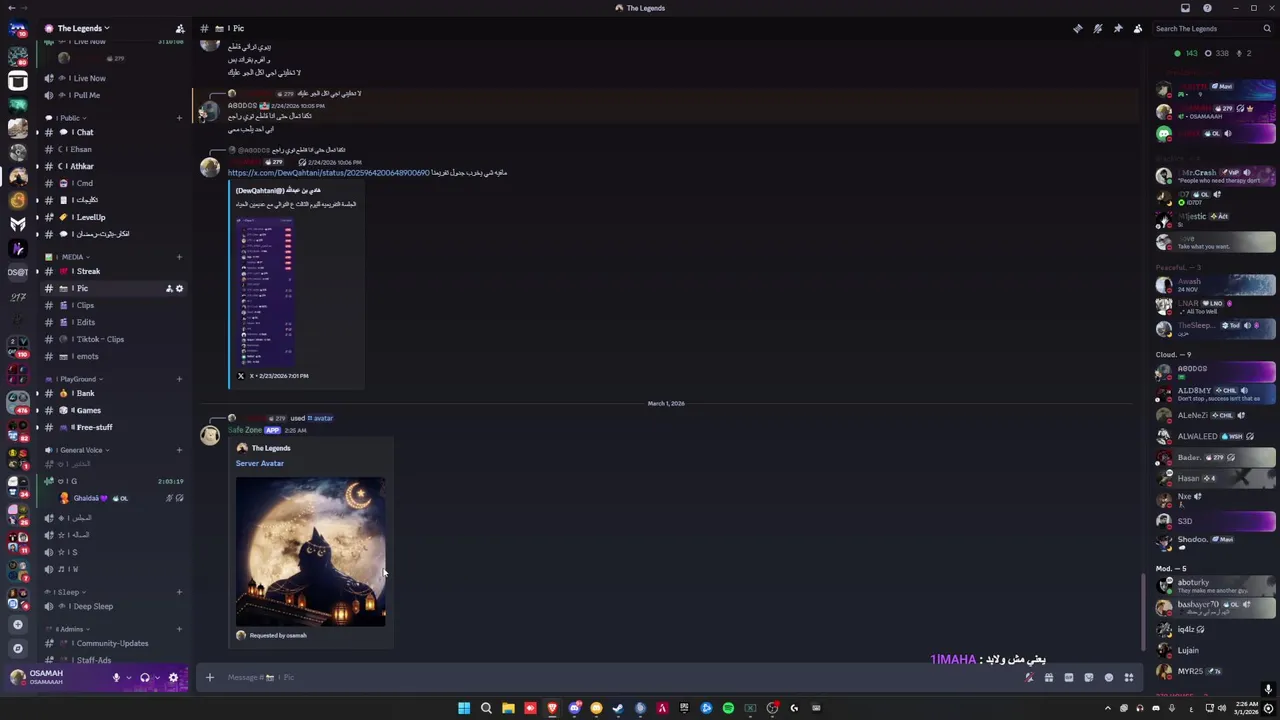The image size is (1280, 720).
Task: Click create invite icon on Pic channel
Action: pos(169,289)
